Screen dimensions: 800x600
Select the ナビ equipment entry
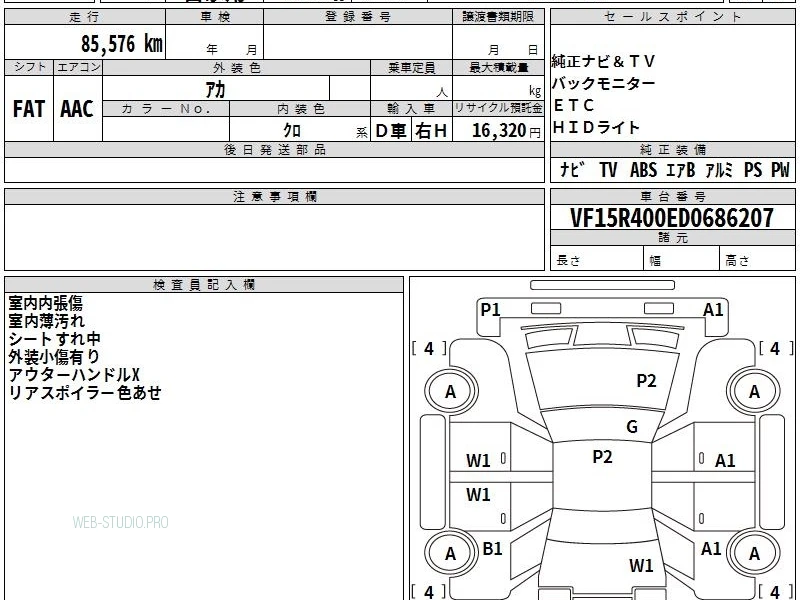571,169
